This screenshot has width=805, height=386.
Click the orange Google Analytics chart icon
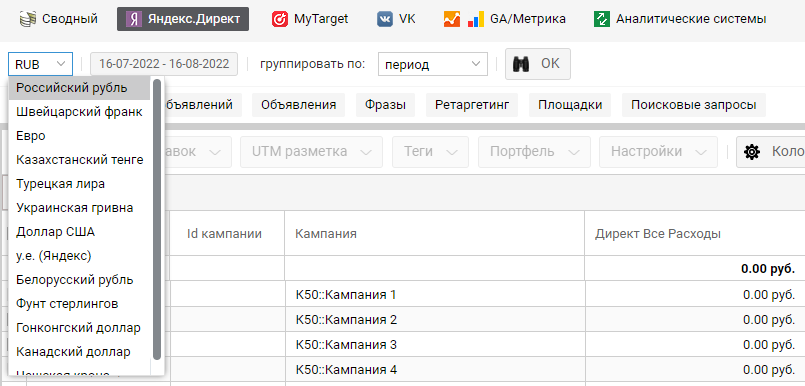(452, 20)
